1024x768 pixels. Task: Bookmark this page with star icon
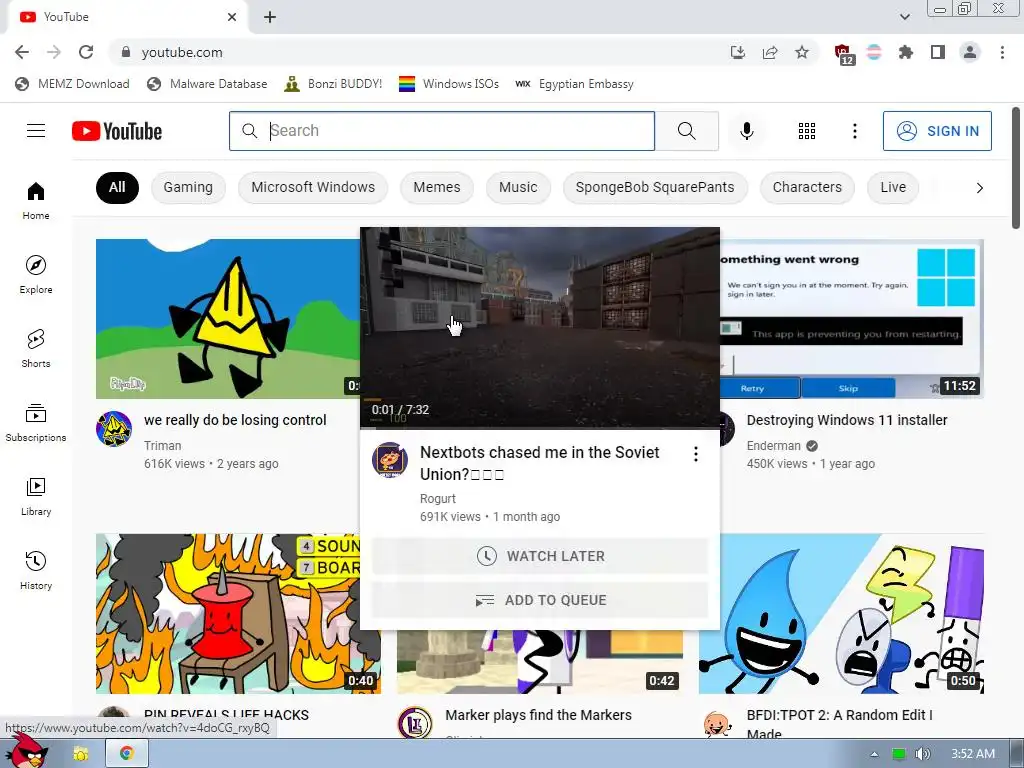pos(802,52)
